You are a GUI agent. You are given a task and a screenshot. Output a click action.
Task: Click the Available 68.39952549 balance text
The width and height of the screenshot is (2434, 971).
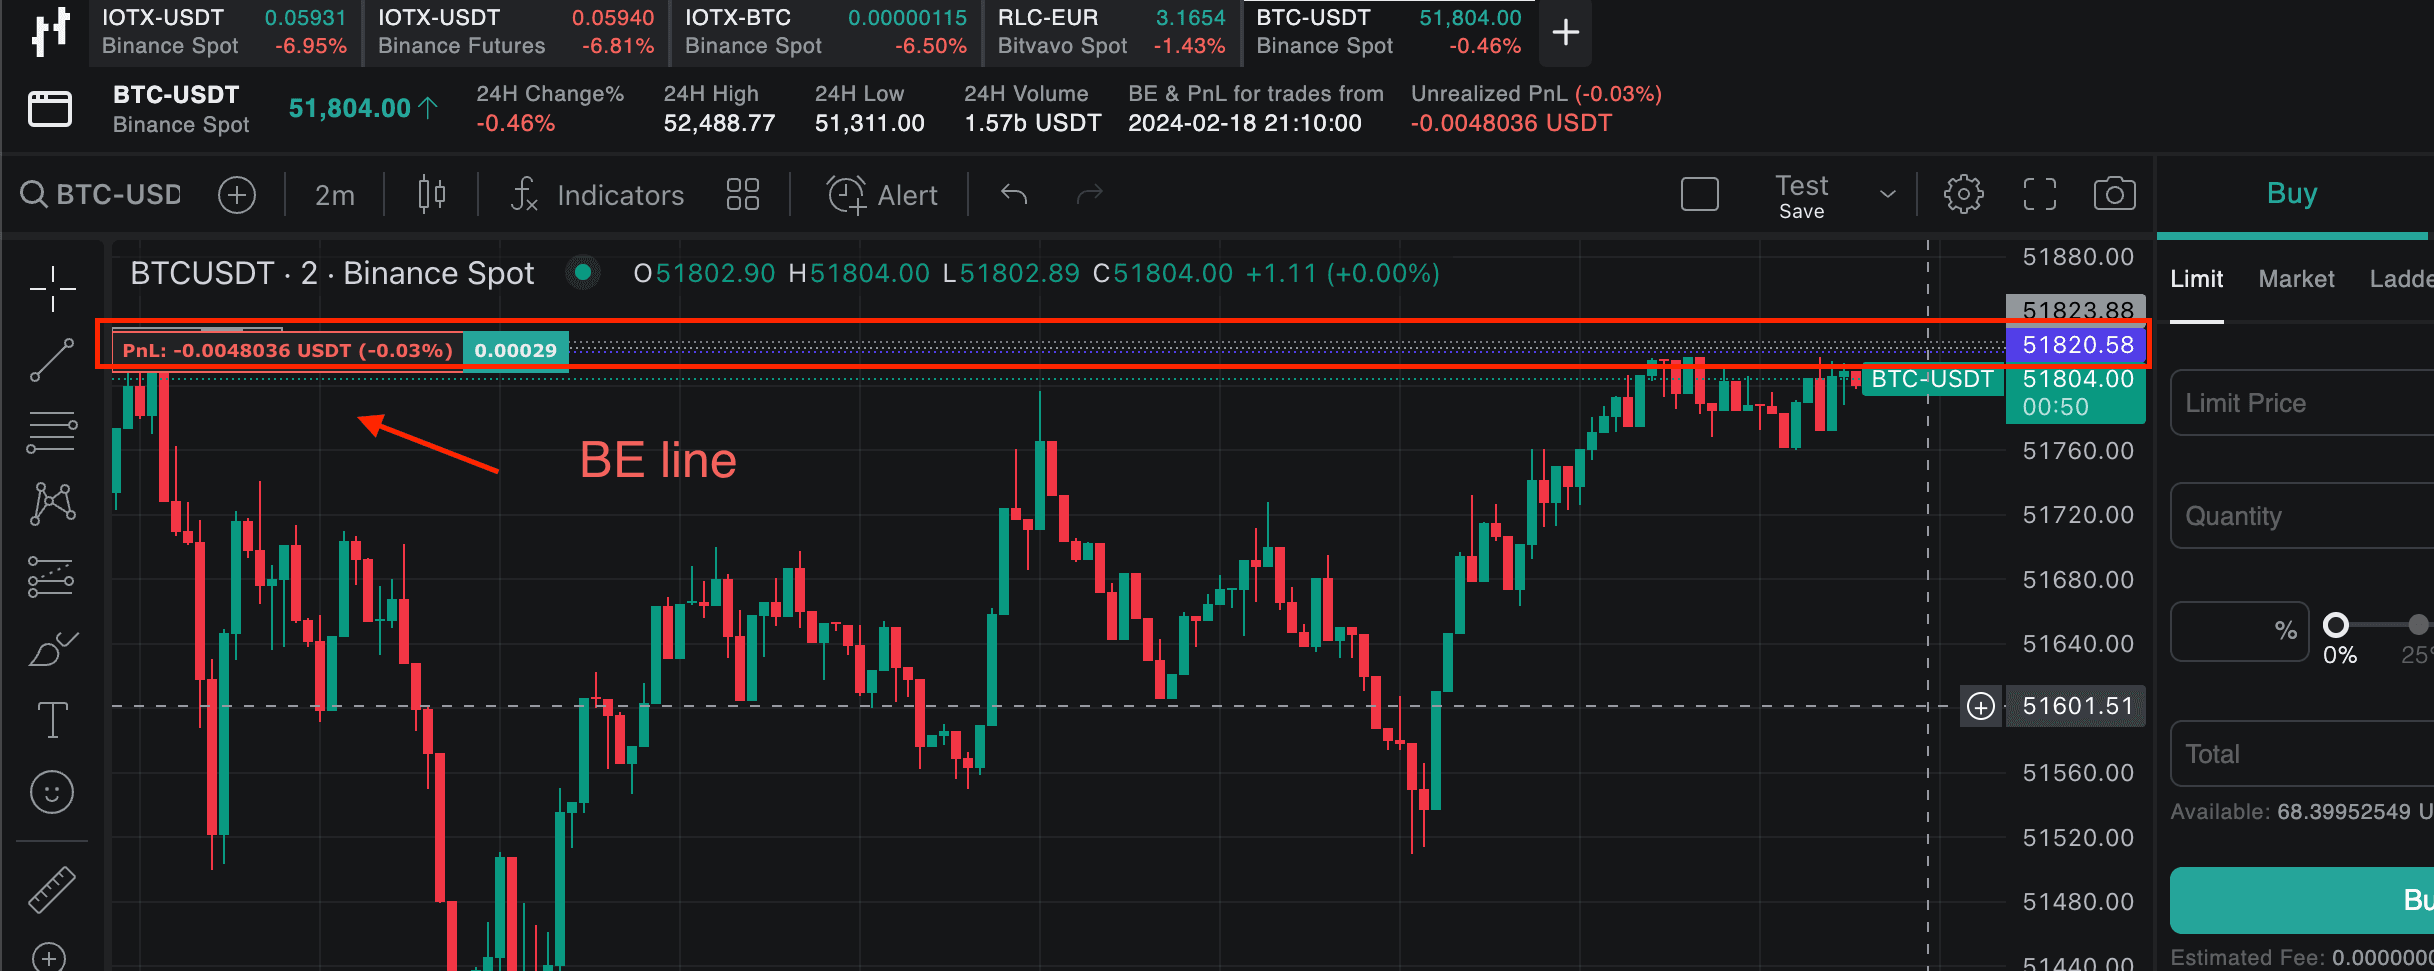coord(2302,812)
